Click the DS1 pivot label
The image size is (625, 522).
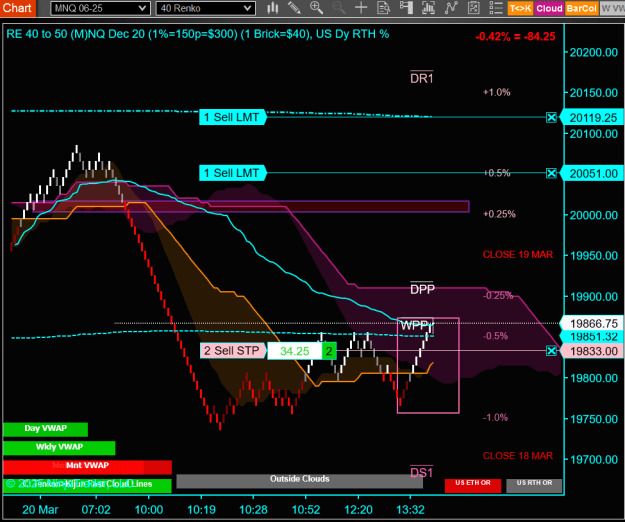[x=422, y=473]
